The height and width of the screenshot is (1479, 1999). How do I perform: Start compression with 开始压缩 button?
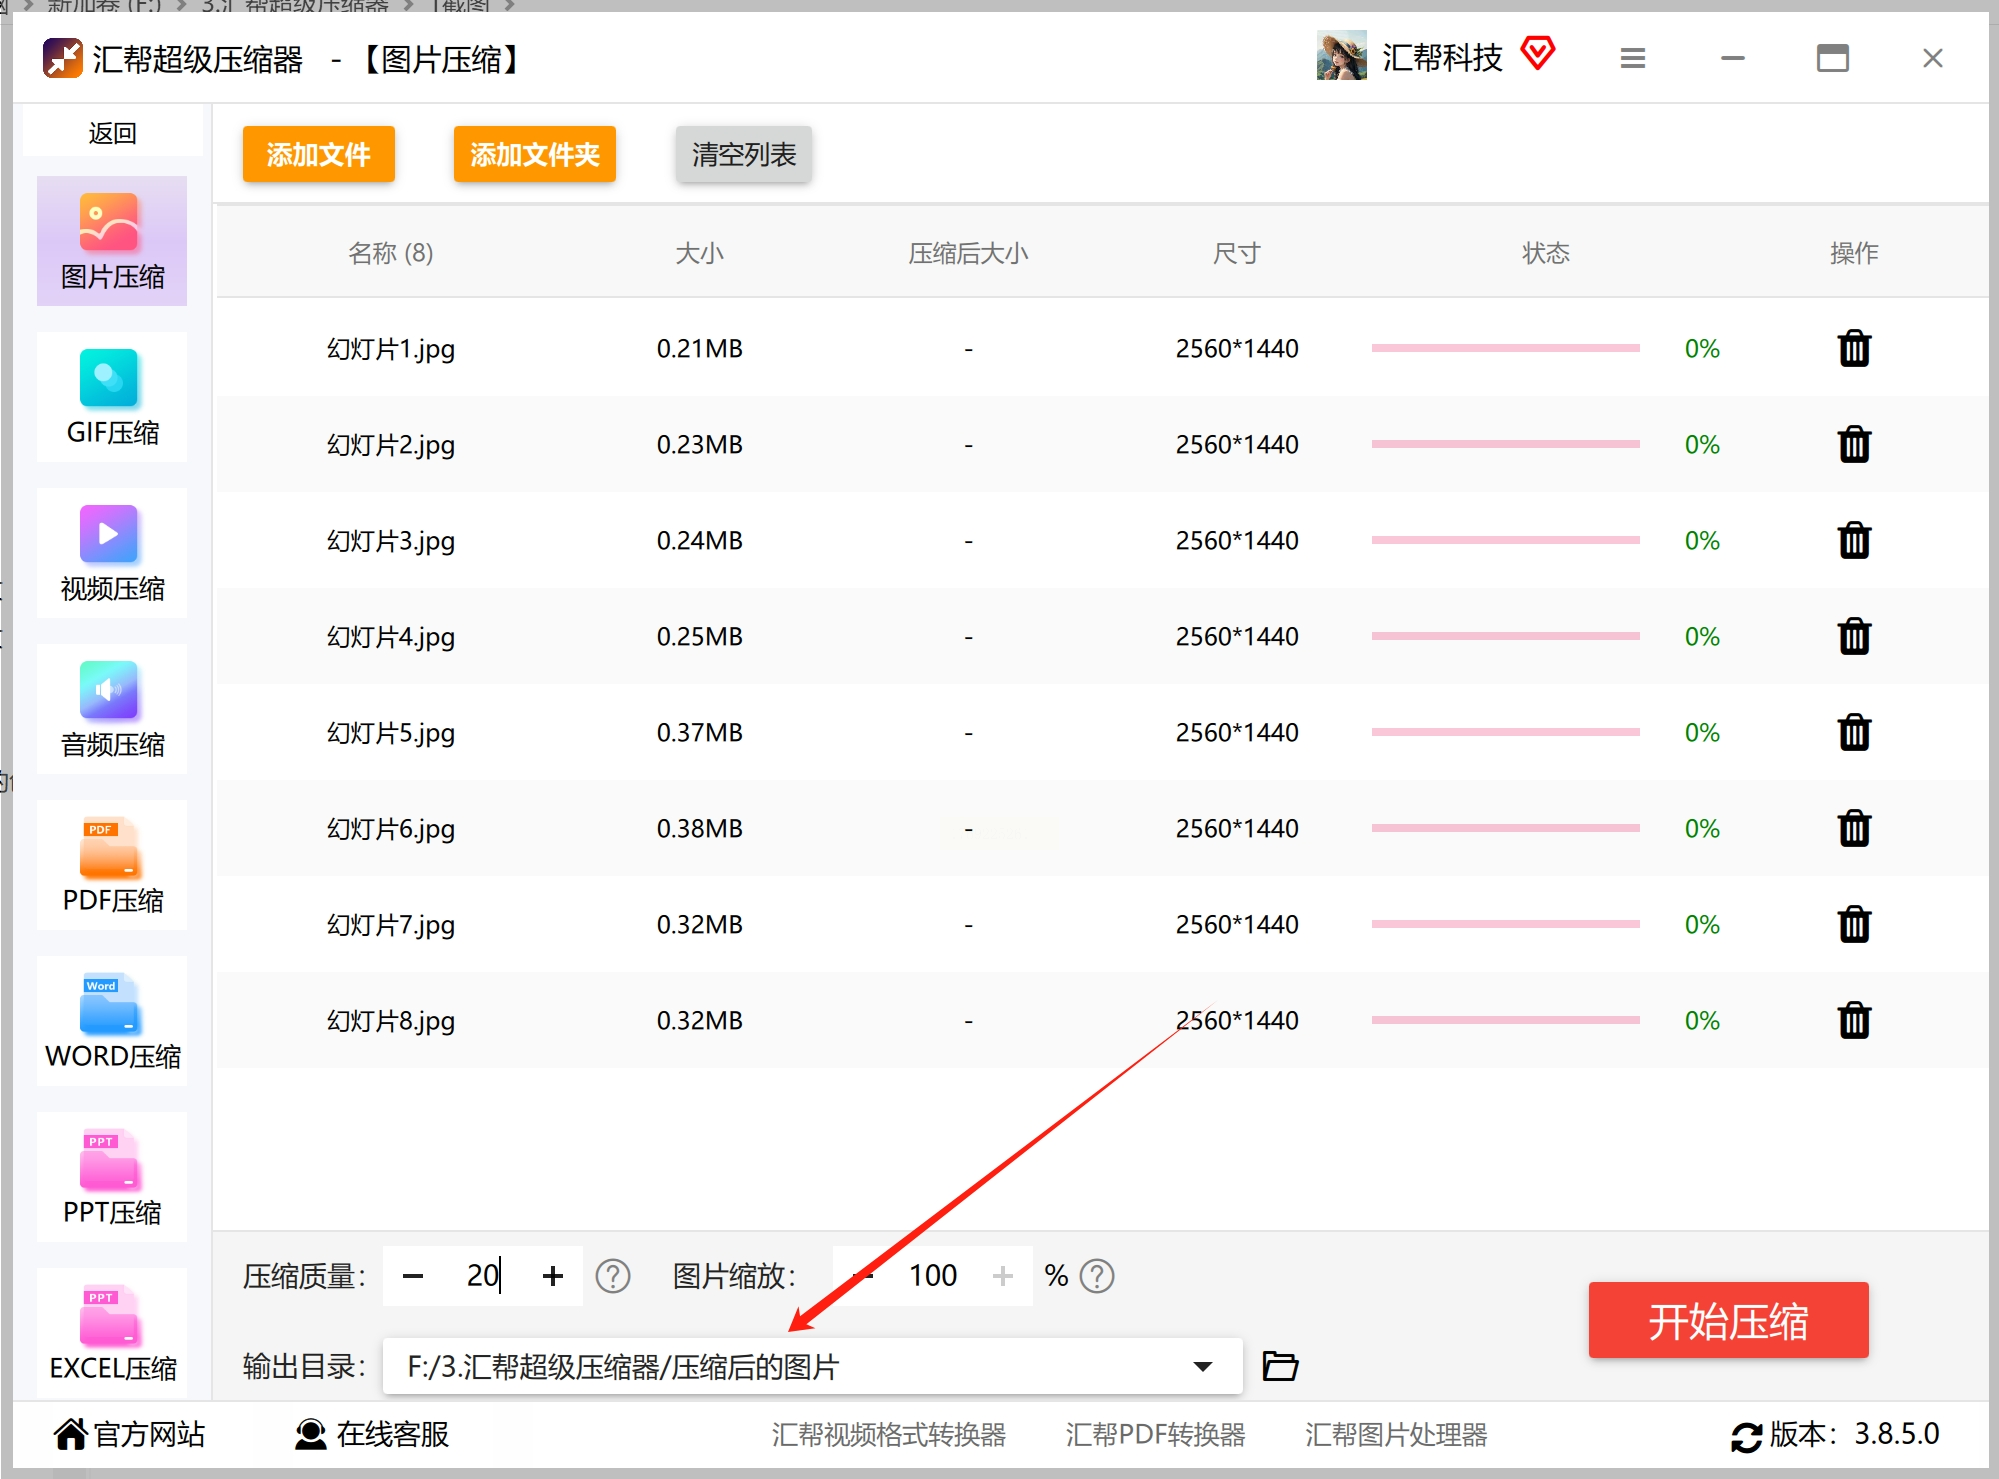tap(1727, 1320)
